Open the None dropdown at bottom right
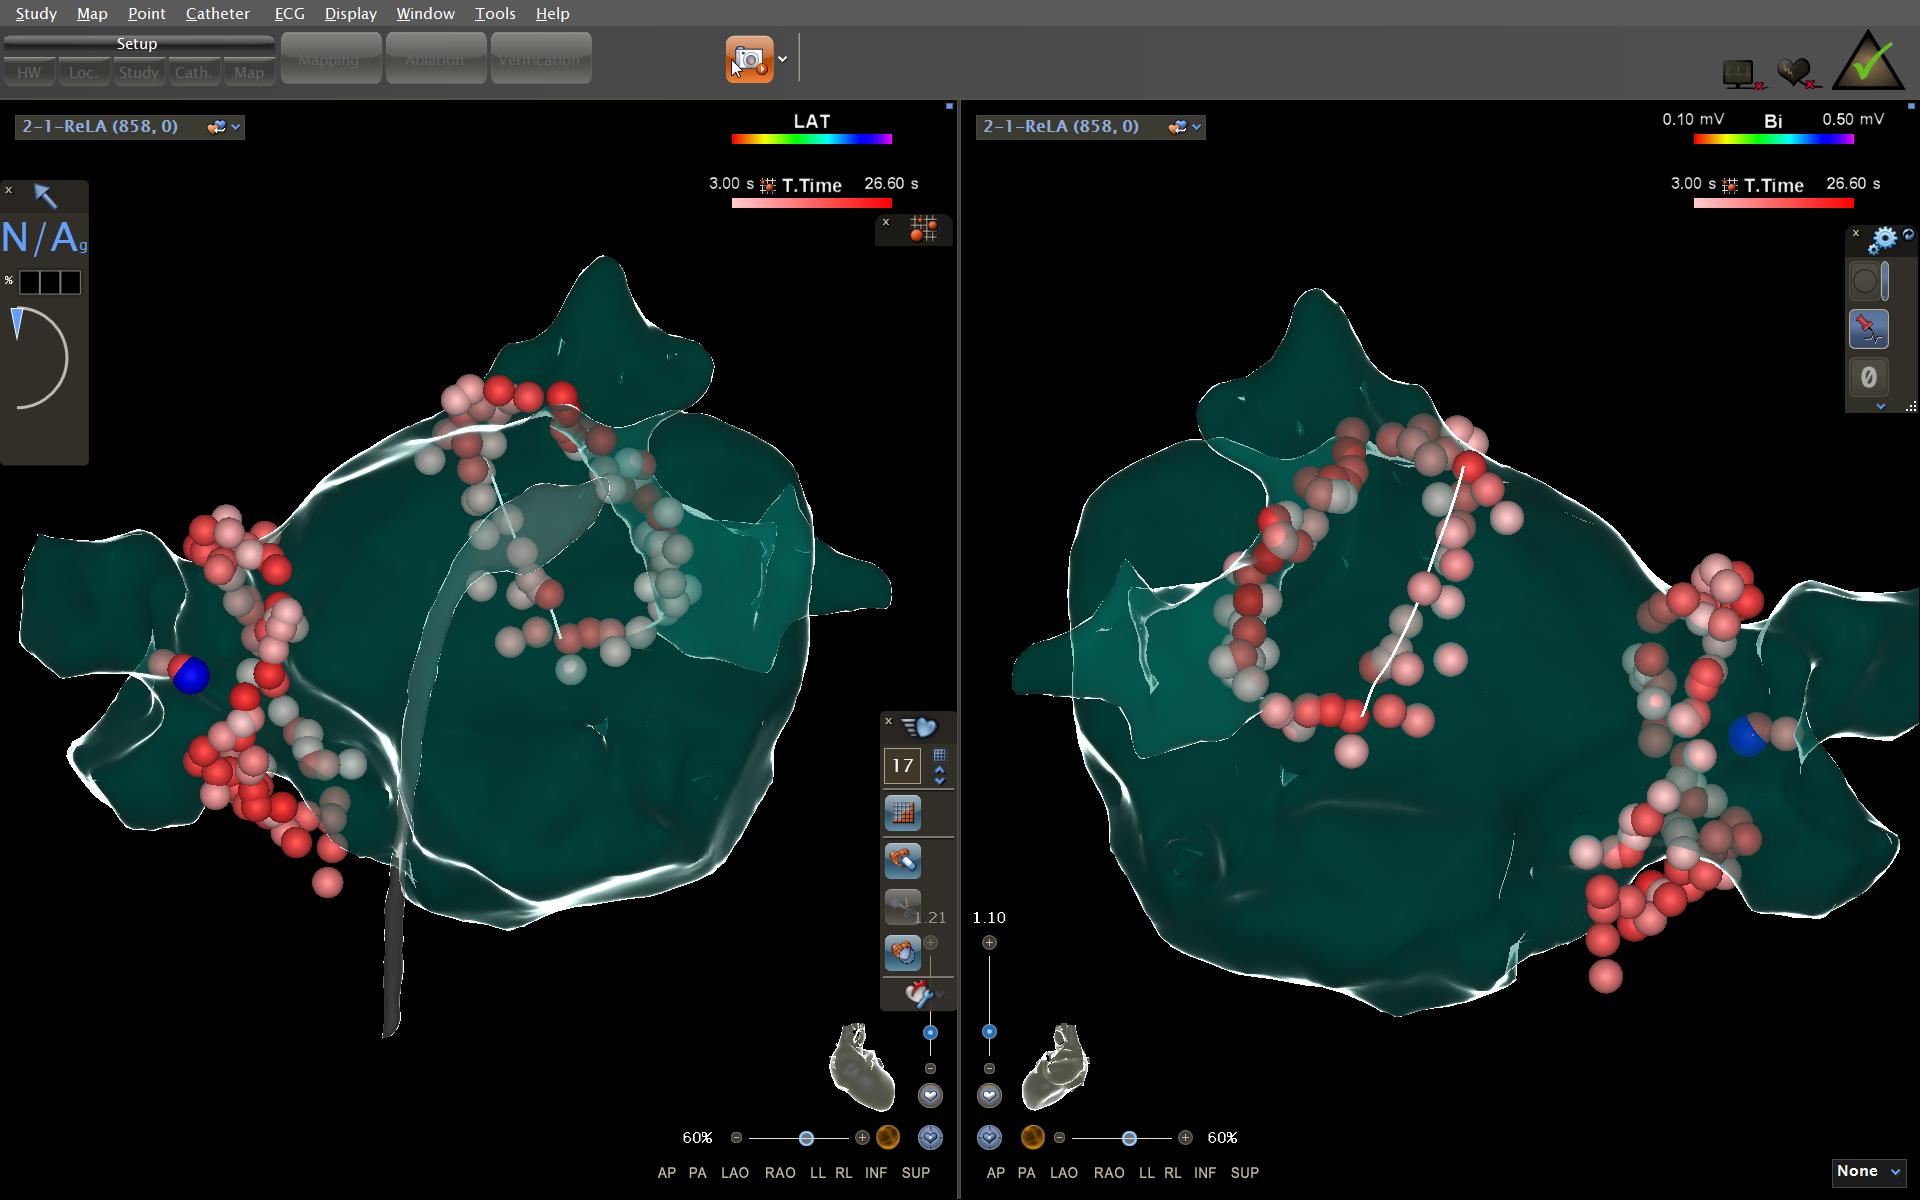1920x1200 pixels. pos(1867,1172)
